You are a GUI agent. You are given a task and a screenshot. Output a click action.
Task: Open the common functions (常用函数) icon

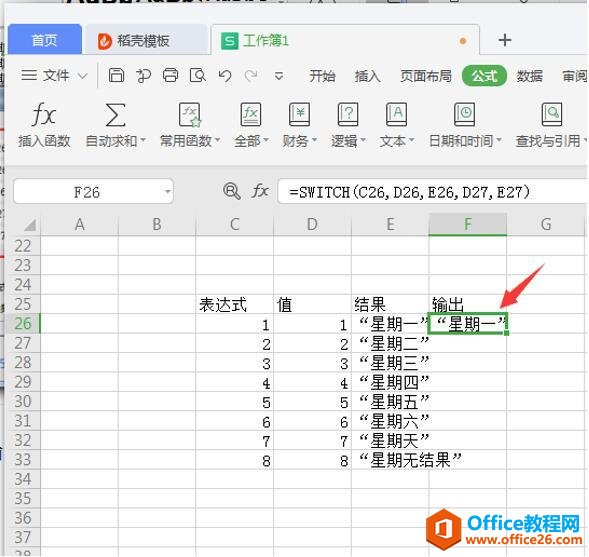coord(190,115)
